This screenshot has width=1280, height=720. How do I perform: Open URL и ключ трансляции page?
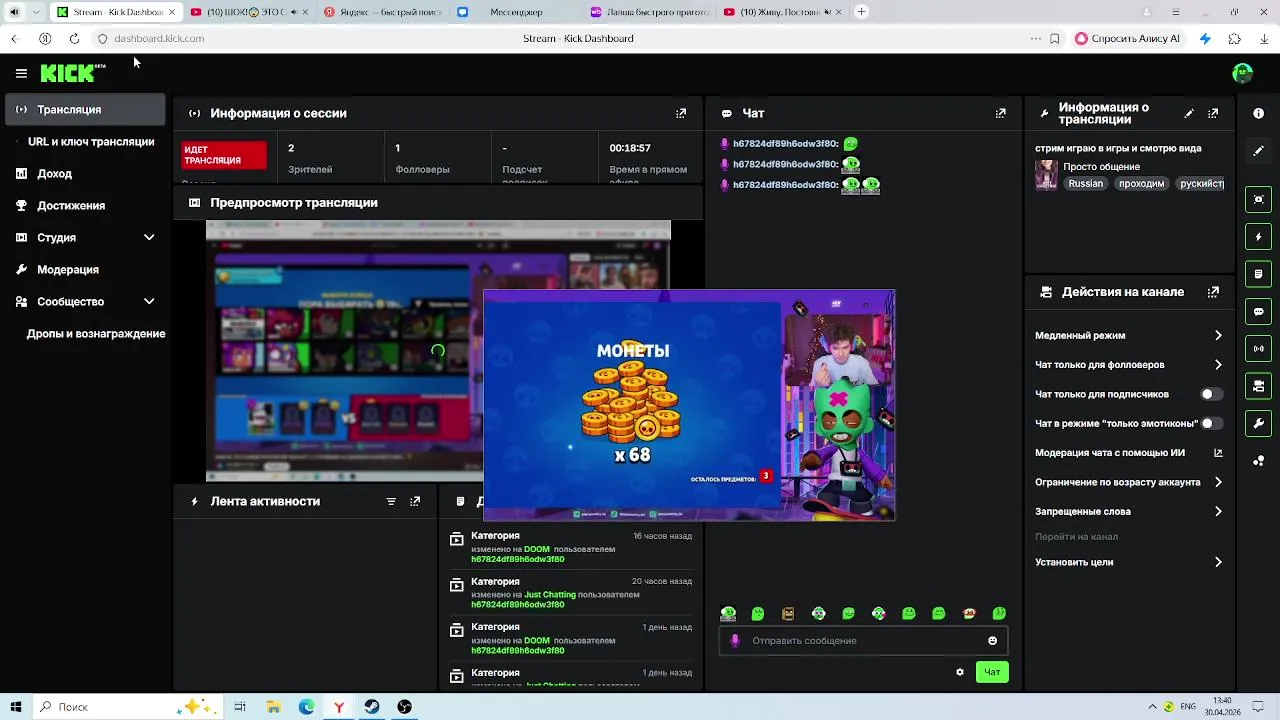[x=91, y=142]
